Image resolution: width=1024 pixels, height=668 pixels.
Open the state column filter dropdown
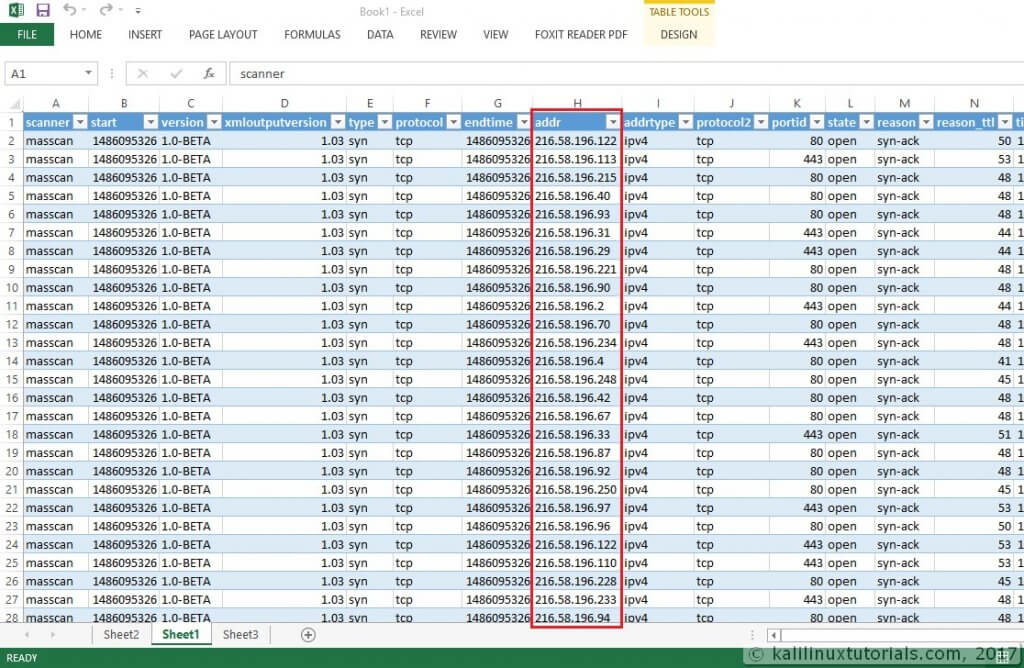[x=865, y=123]
